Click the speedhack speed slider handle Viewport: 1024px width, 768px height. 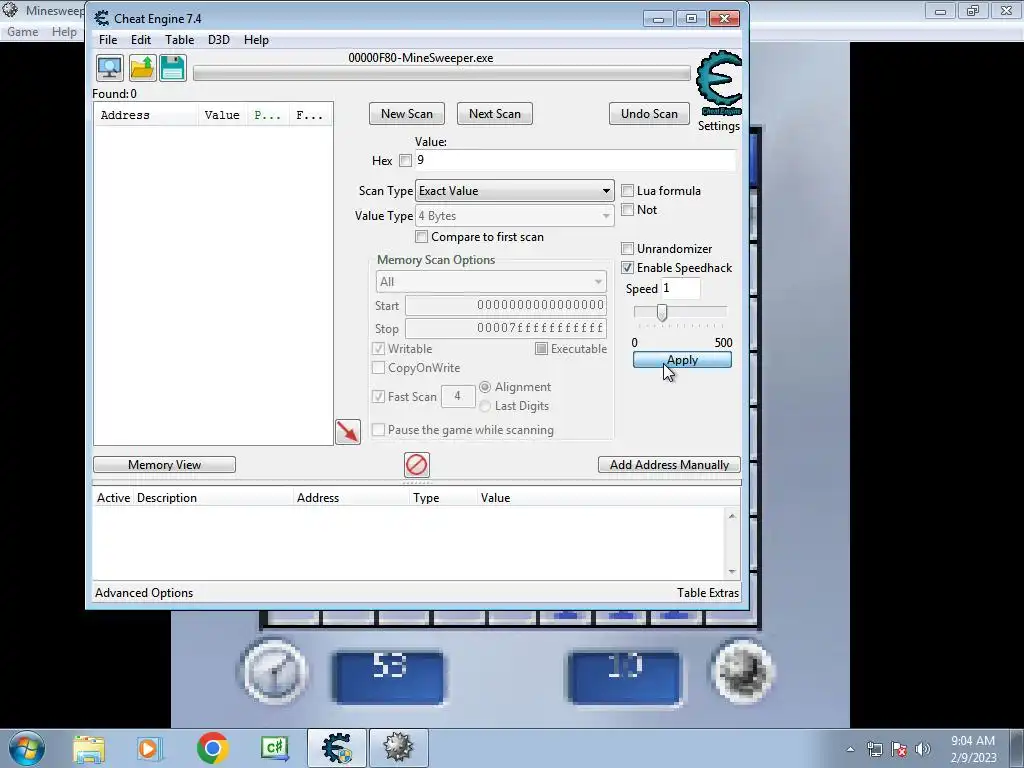(662, 313)
